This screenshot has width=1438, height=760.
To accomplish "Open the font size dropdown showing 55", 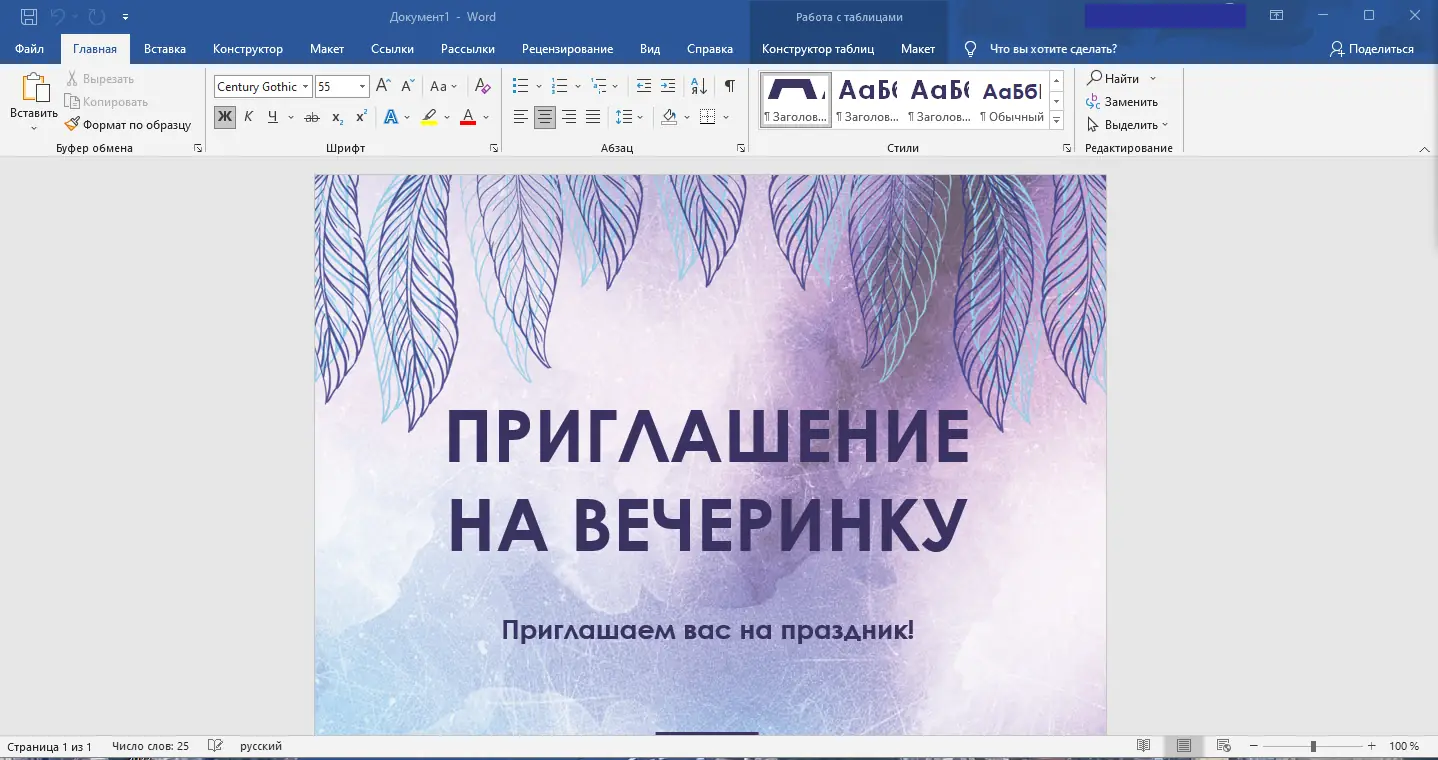I will tap(362, 87).
